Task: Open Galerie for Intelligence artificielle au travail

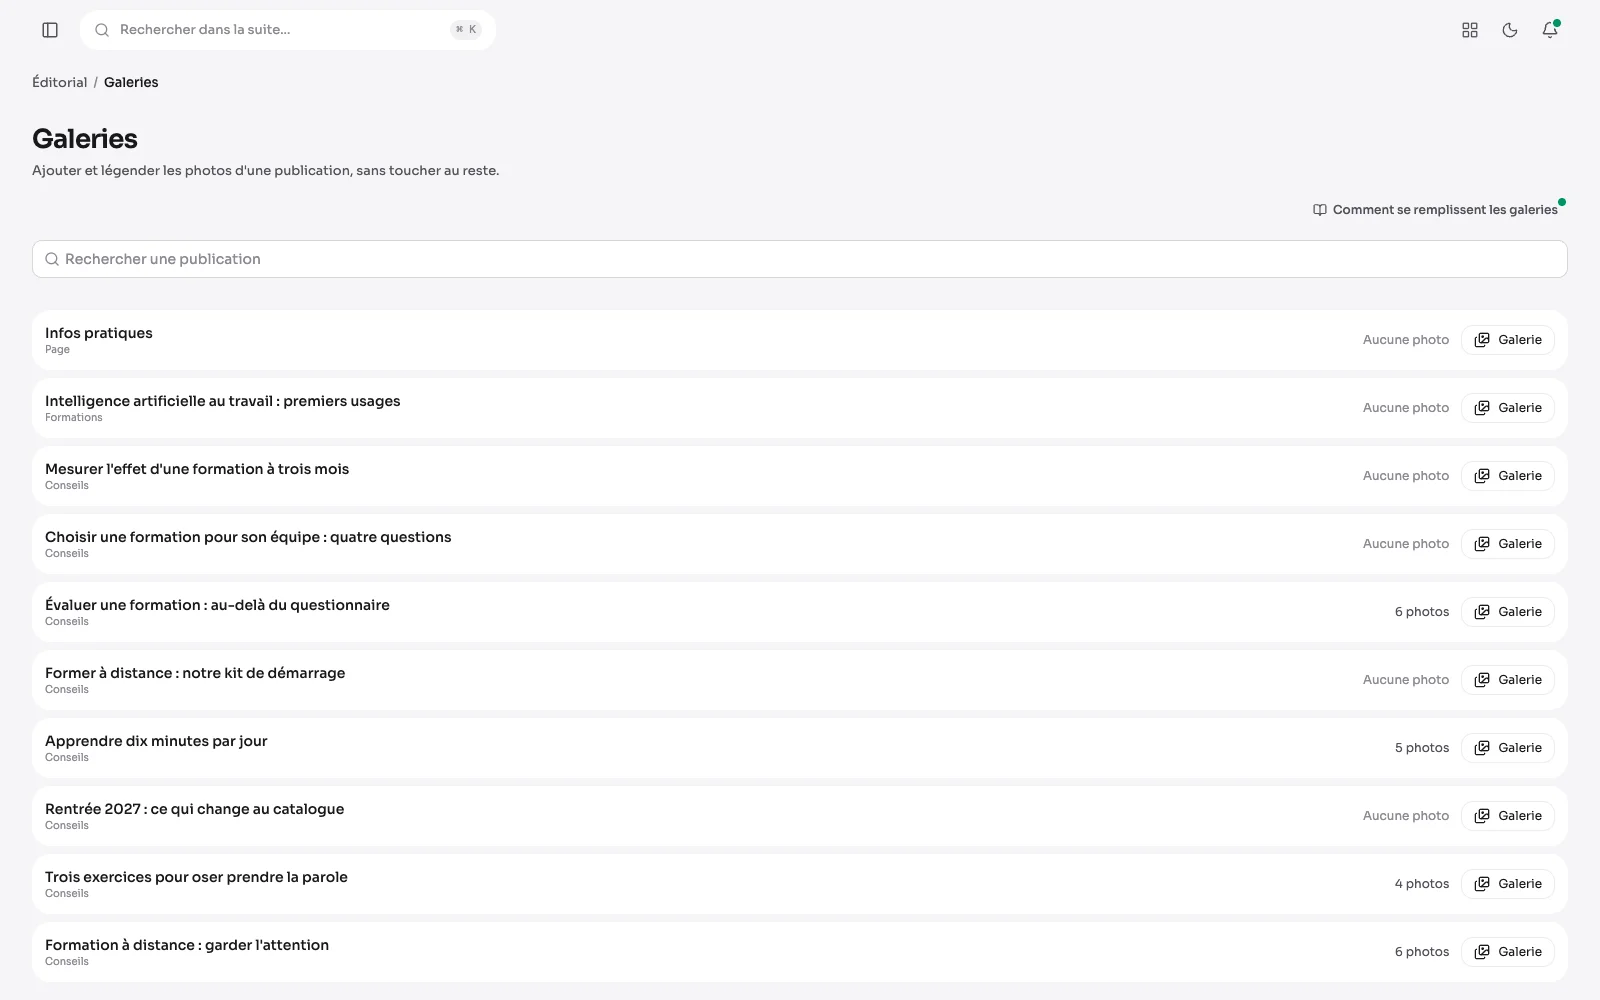Action: point(1508,408)
